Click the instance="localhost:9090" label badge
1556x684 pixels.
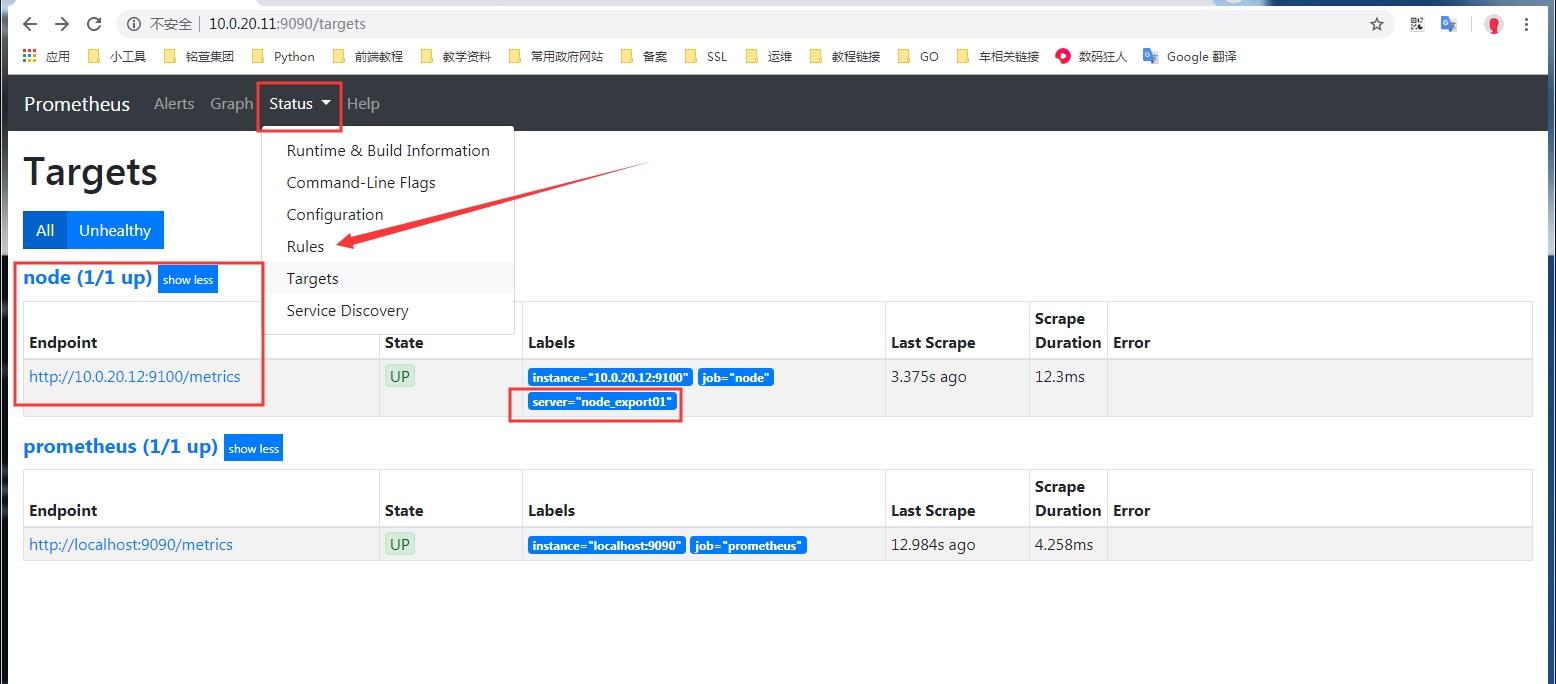pos(606,545)
